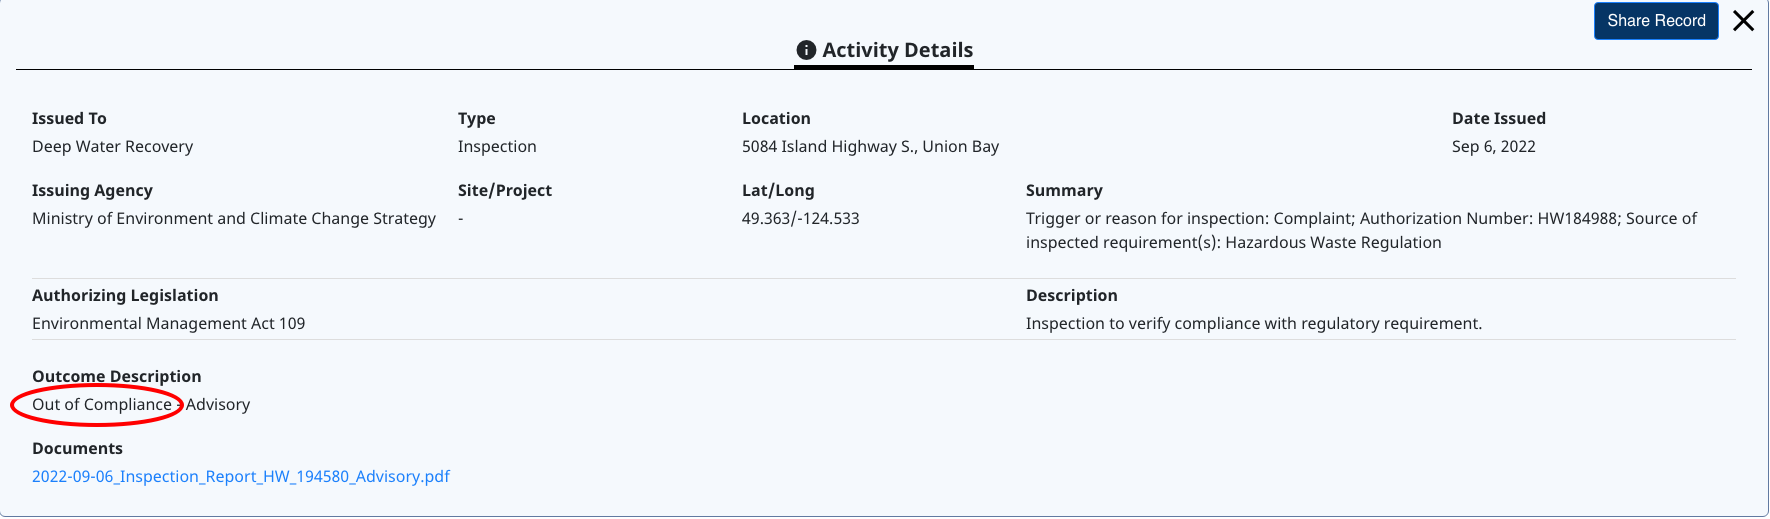Click the Inspection type value
This screenshot has width=1770, height=519.
point(497,146)
